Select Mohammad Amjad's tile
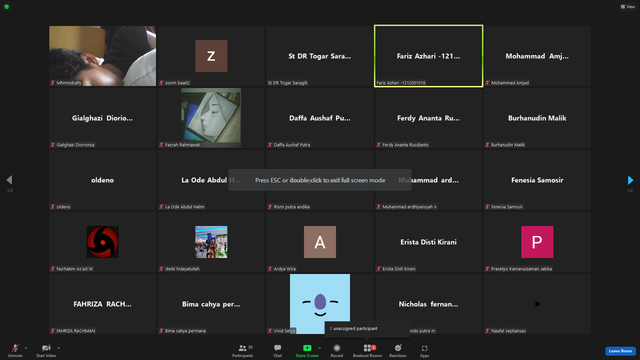640x360 pixels. (x=537, y=56)
